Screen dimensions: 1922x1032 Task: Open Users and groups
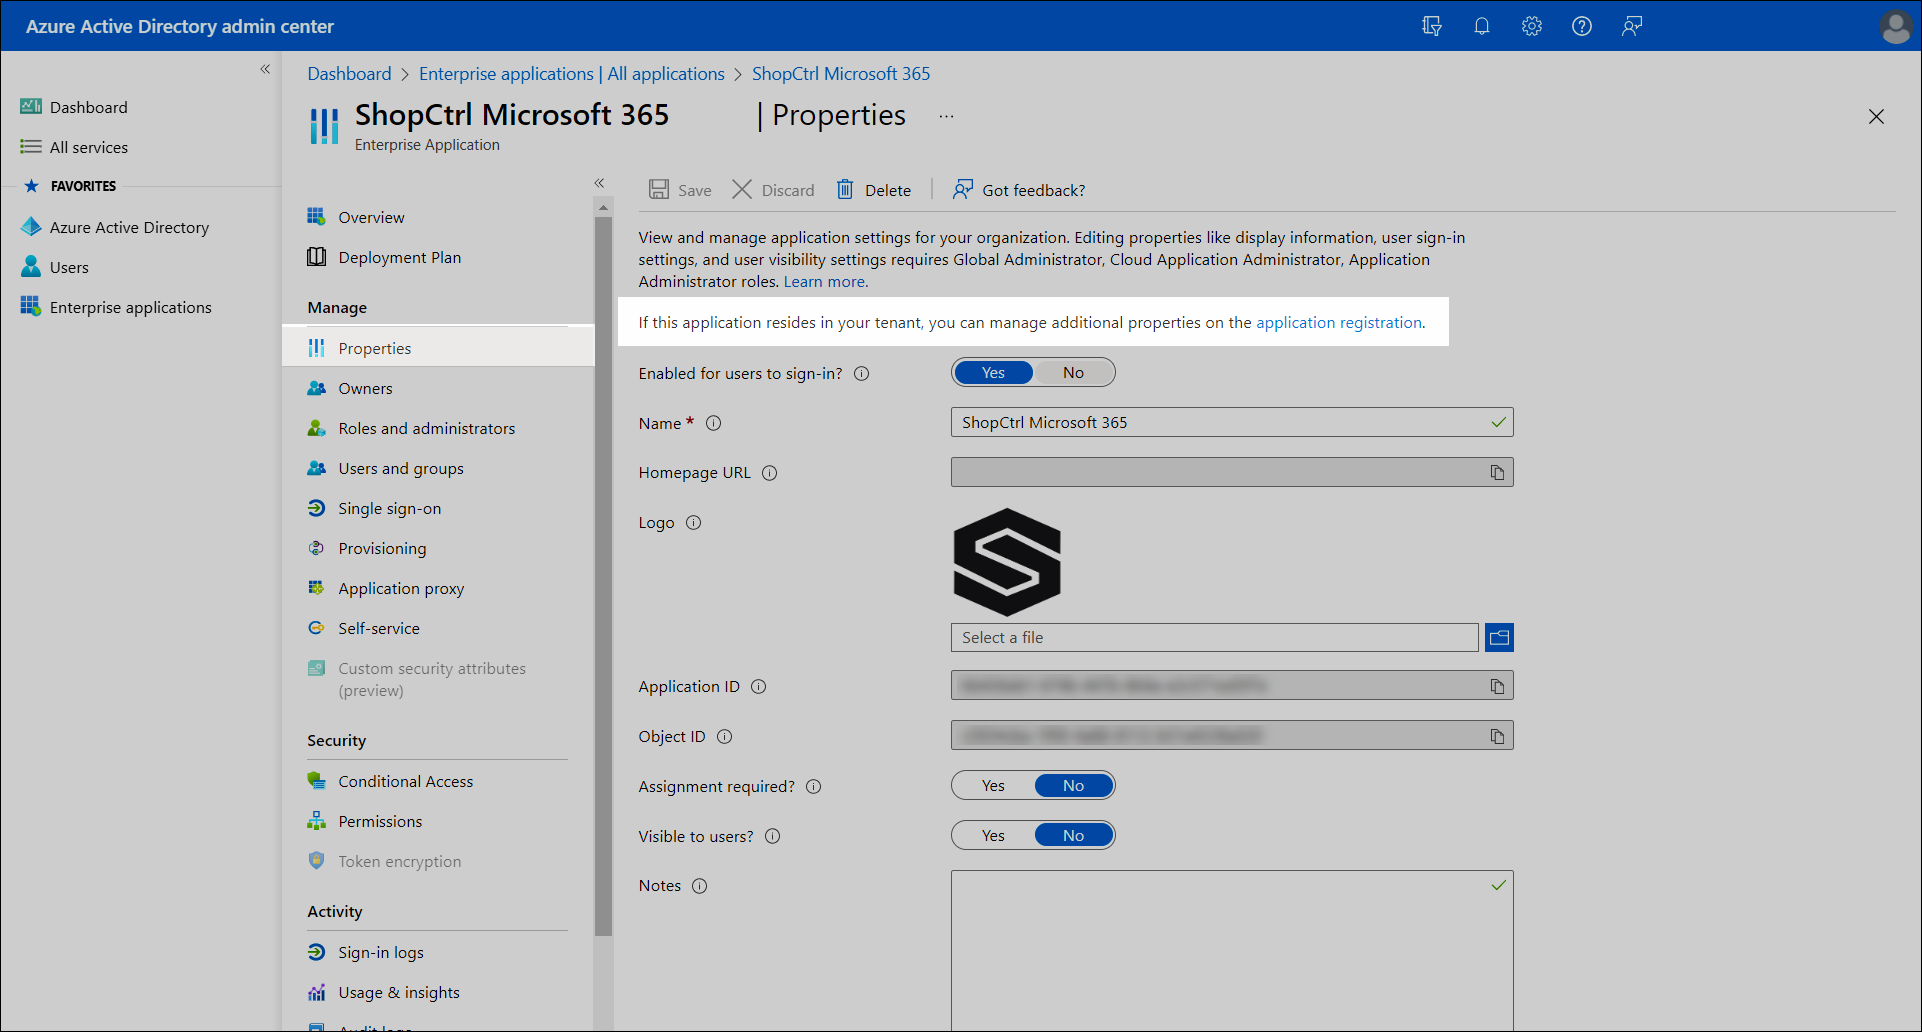coord(400,468)
